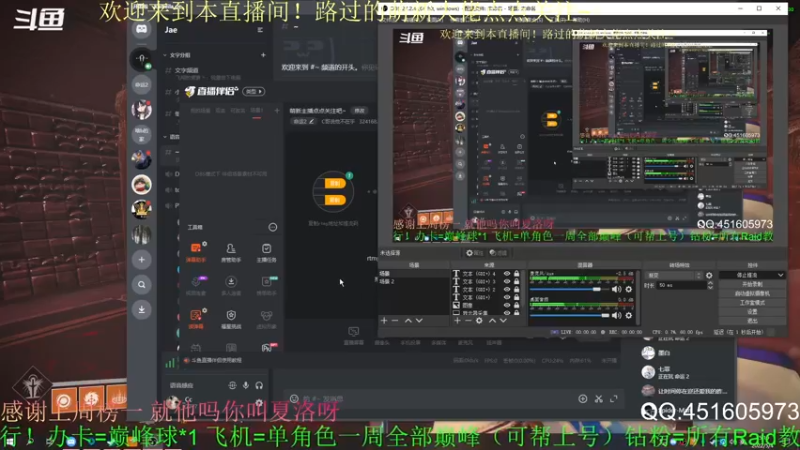Screen dimensions: 800x450
Task: Toggle visibility eye of source 文本 (GDI+) 3
Action: coord(507,281)
